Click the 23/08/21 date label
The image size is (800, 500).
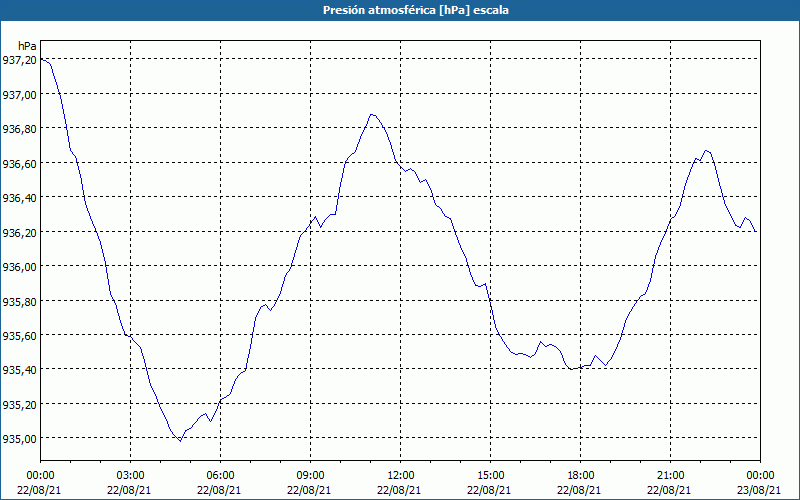758,490
